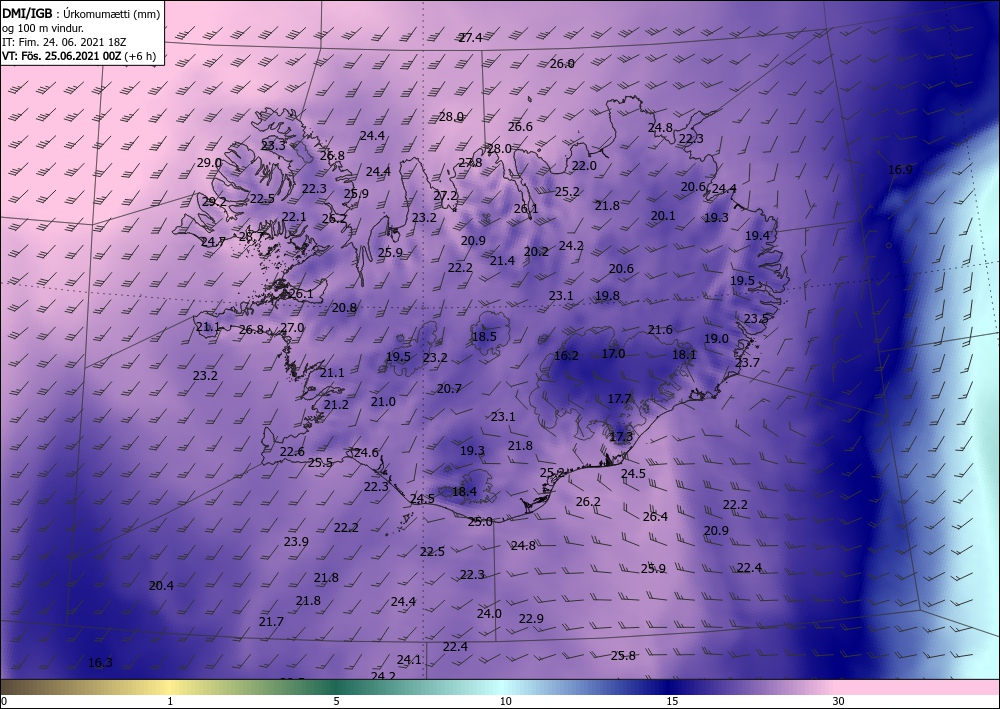This screenshot has width=1000, height=709.
Task: Click the 19.0 map value
Action: tap(716, 339)
